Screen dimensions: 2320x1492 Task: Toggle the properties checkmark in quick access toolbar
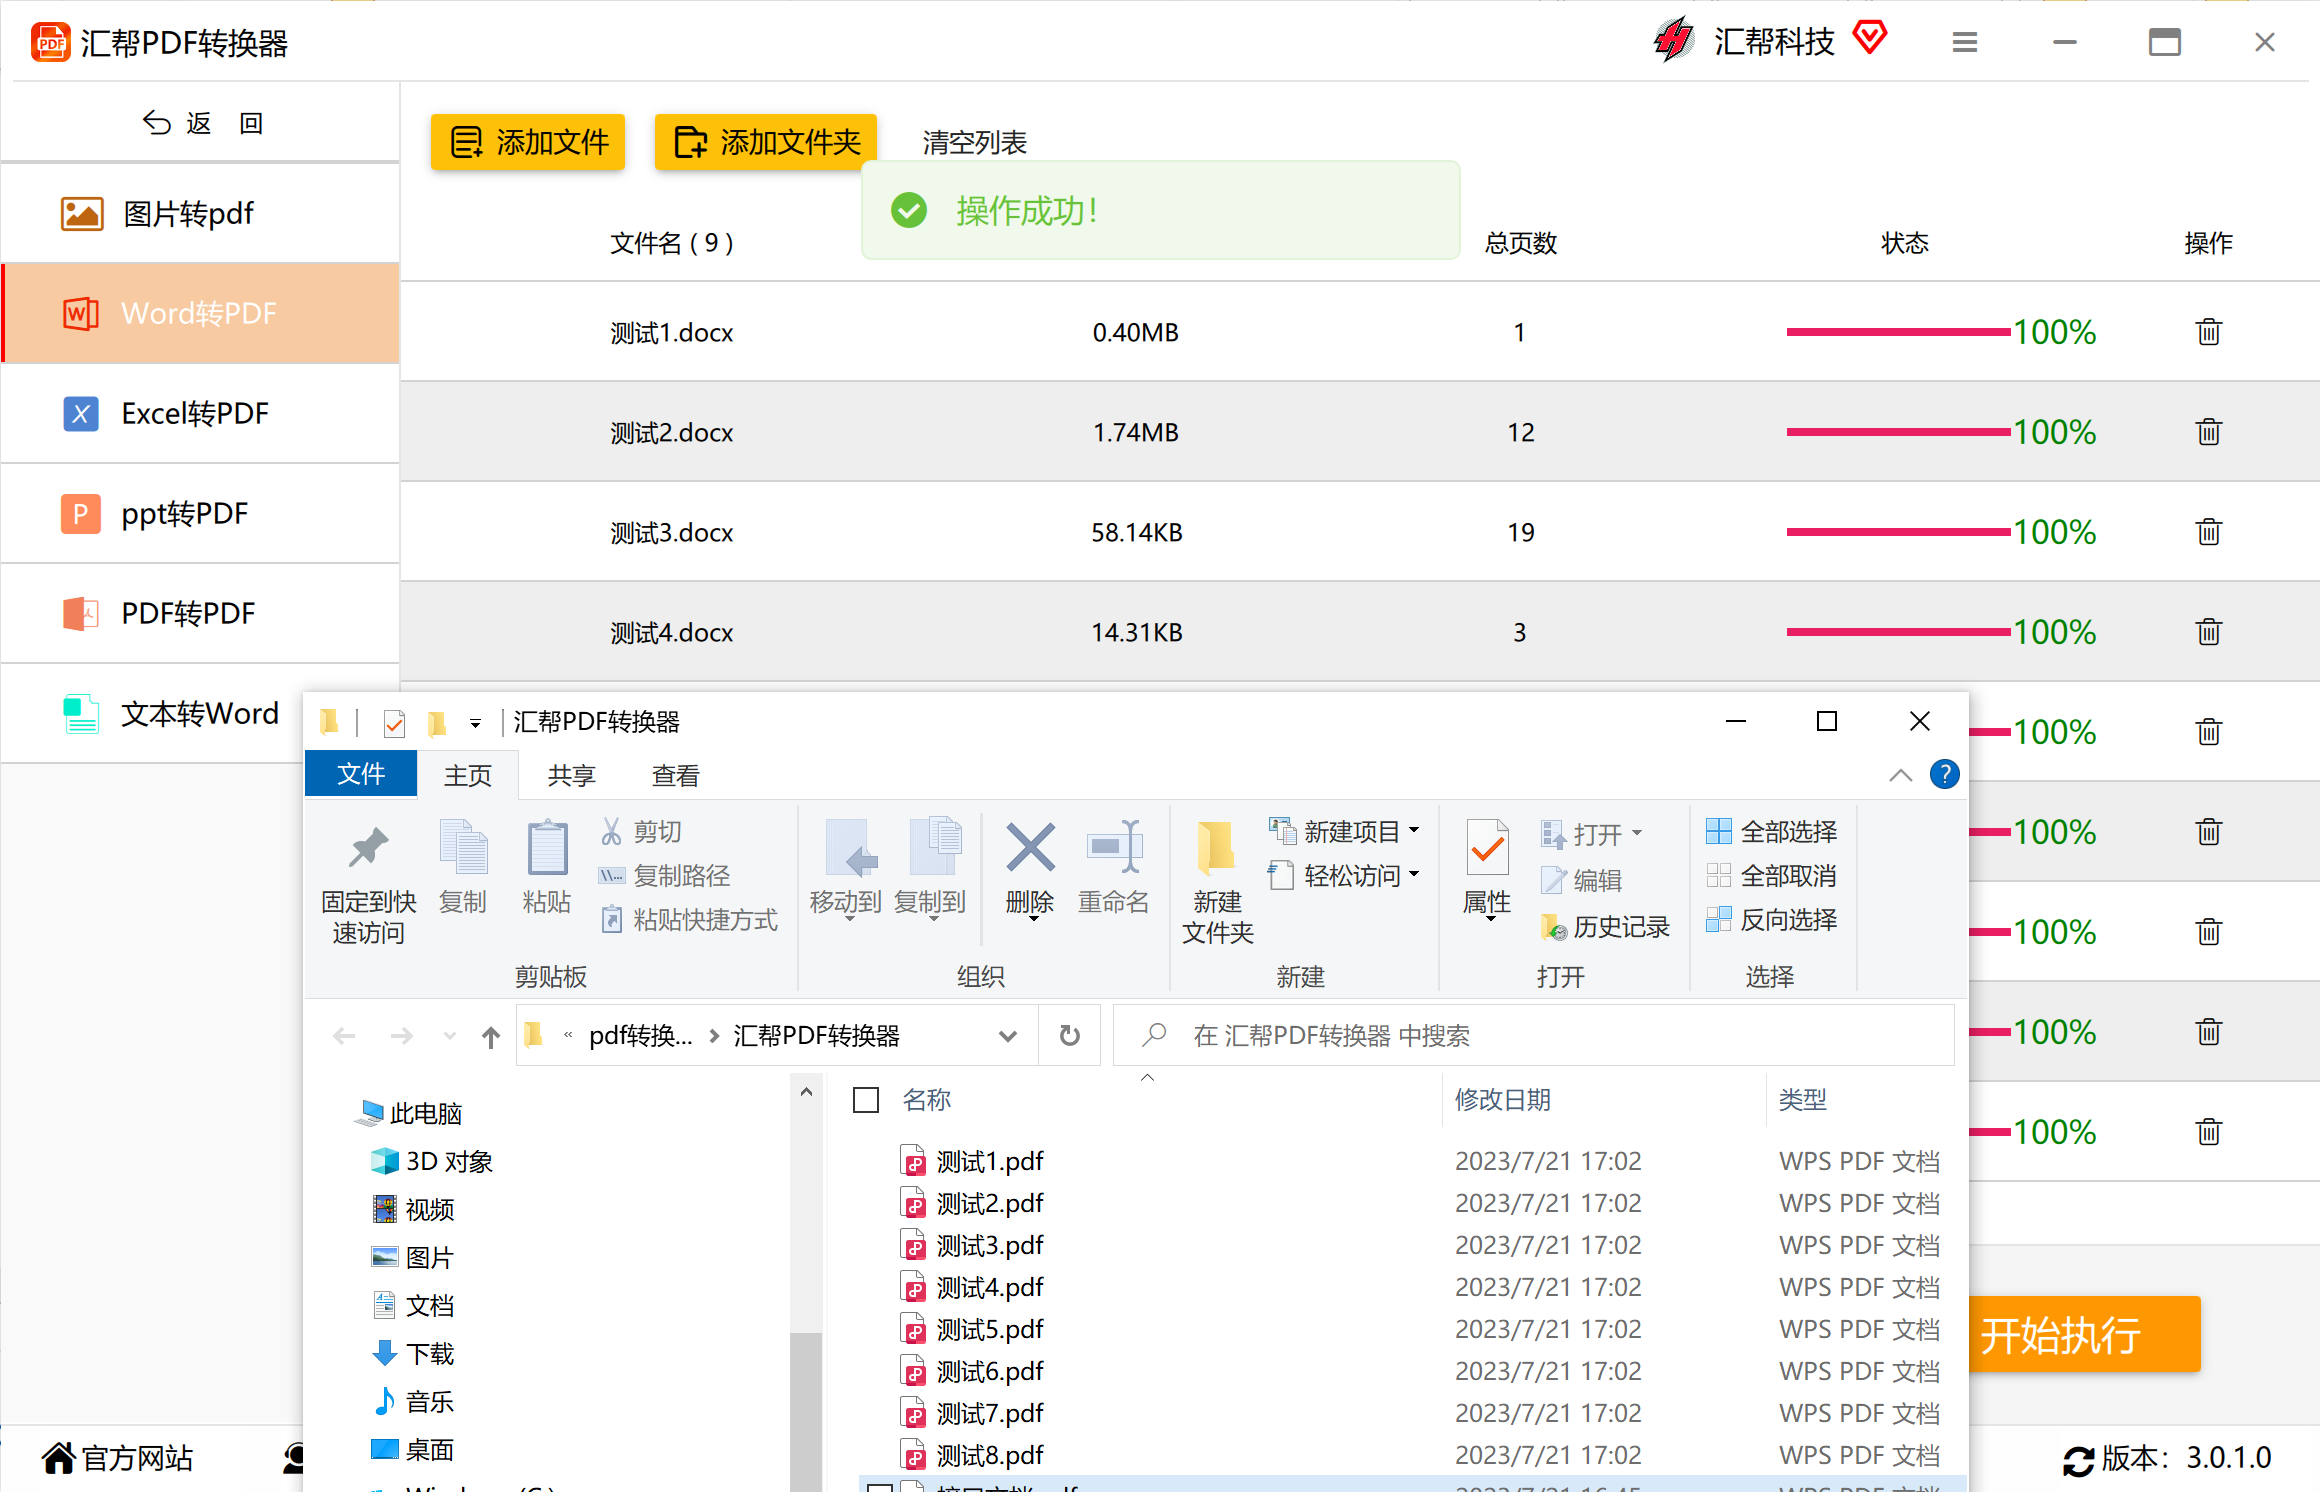(394, 722)
